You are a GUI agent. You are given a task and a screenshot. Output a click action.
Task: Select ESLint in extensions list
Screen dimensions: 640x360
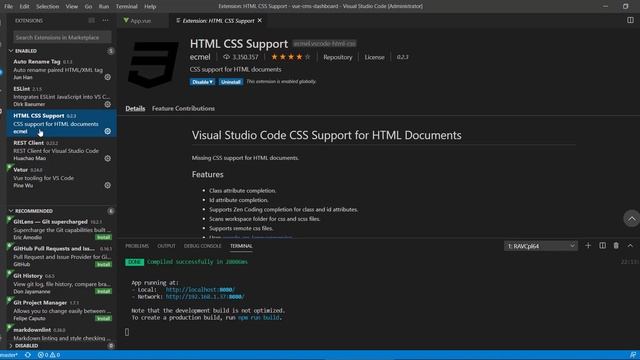click(61, 96)
